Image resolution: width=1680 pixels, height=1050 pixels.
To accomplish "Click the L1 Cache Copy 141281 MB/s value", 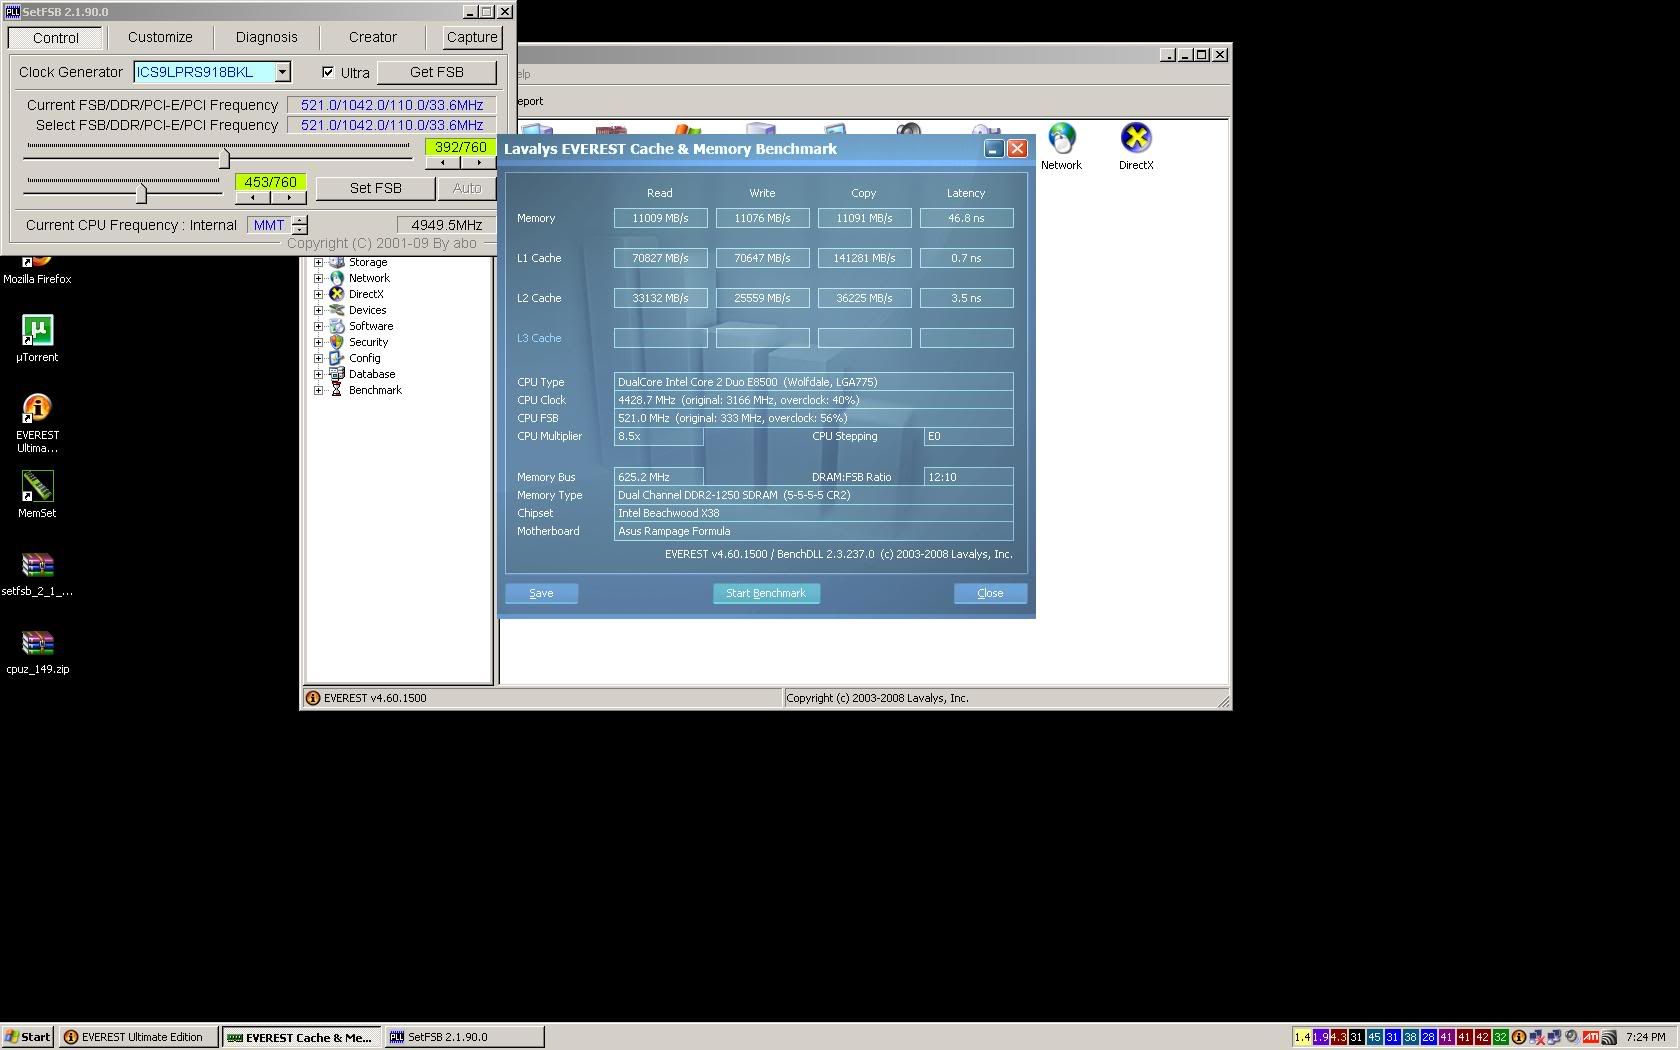I will tap(865, 258).
